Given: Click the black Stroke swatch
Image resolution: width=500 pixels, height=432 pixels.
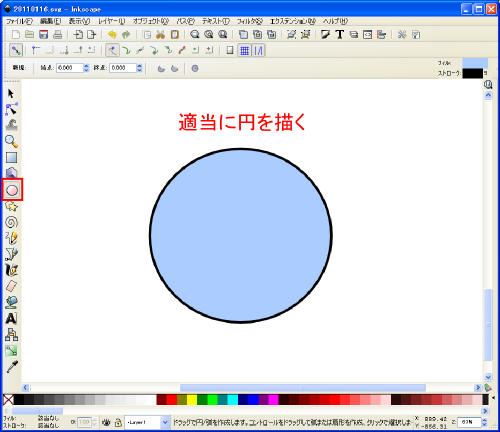Looking at the screenshot, I should click(473, 73).
